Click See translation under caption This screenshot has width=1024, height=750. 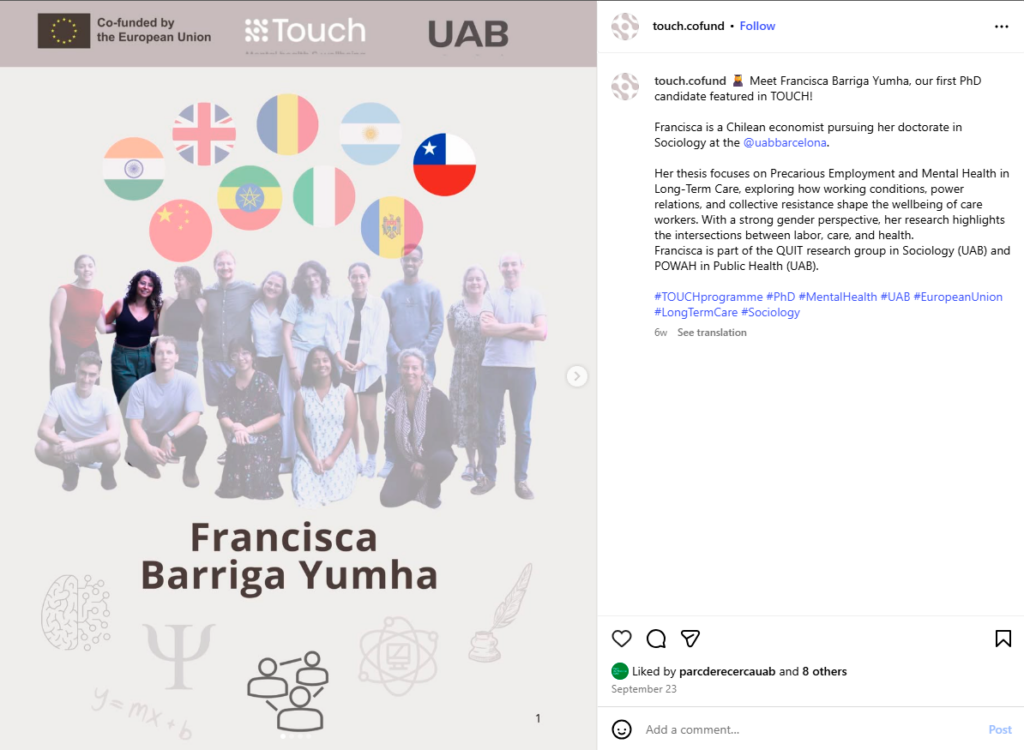point(711,332)
